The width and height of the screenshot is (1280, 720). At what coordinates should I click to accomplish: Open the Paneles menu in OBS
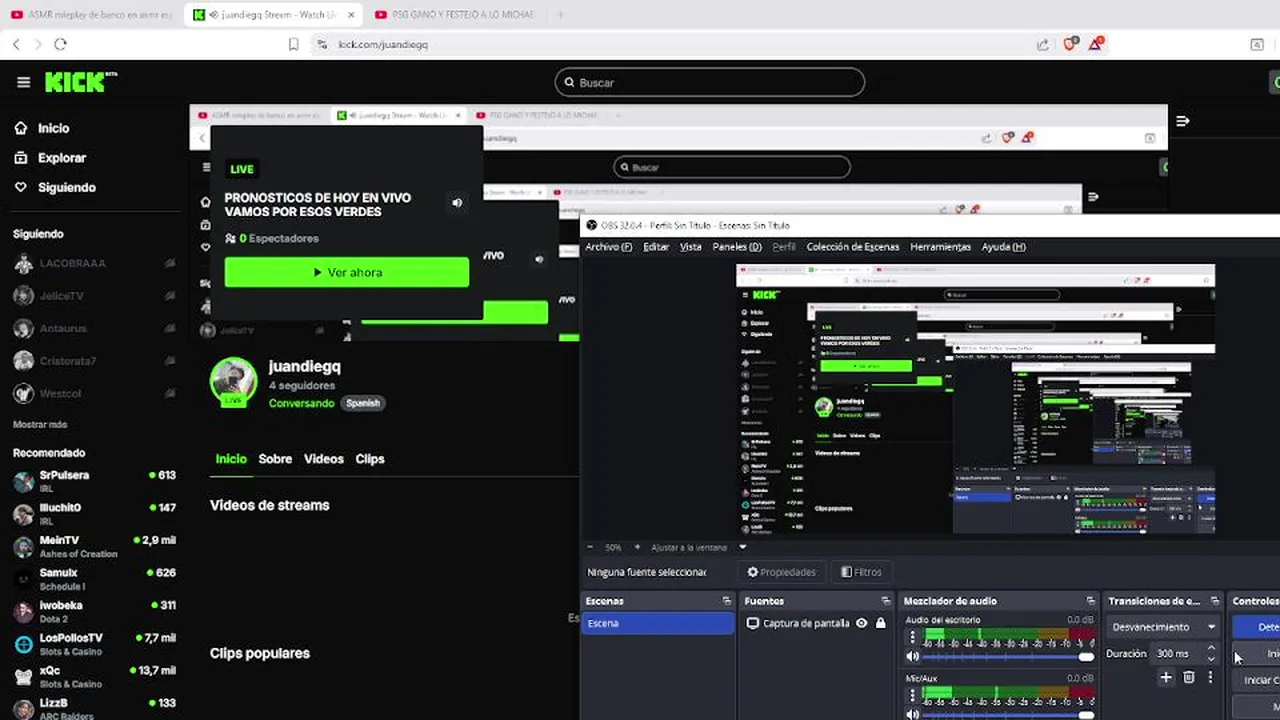[x=737, y=247]
